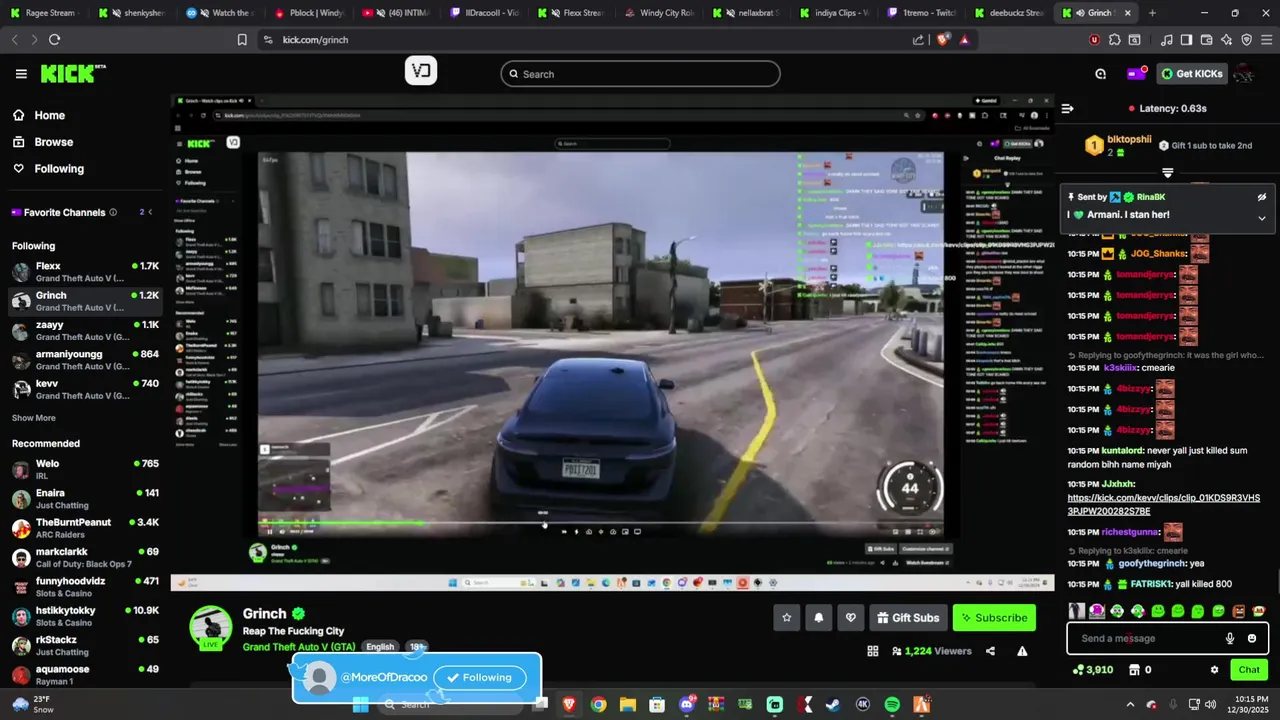Open the multi-view grid icon

[873, 651]
